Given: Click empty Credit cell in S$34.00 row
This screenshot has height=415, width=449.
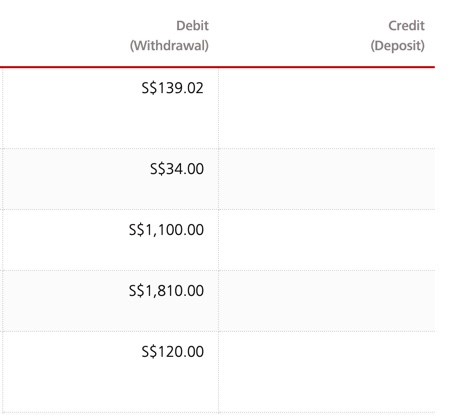Looking at the screenshot, I should point(327,179).
